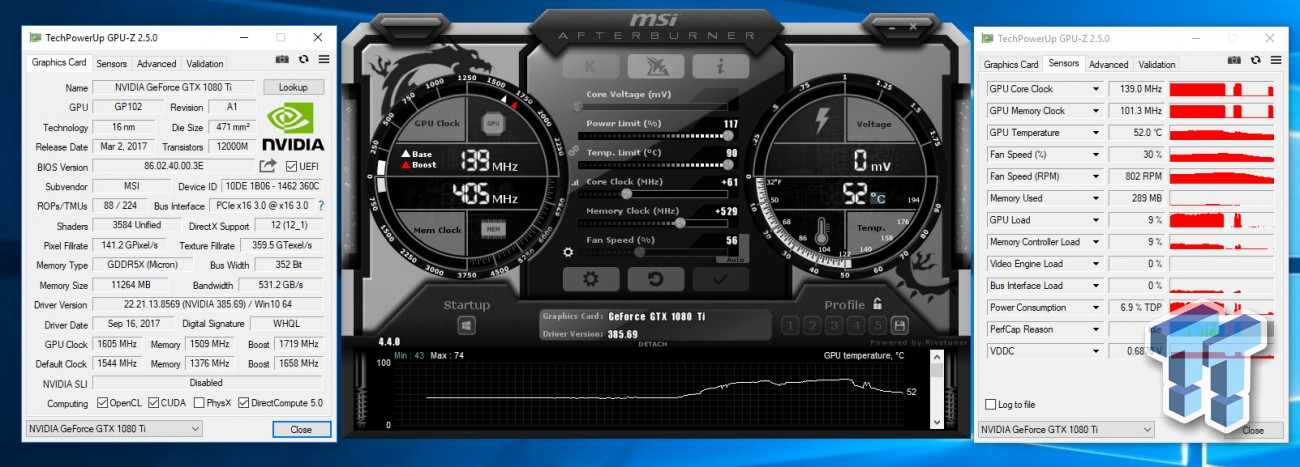
Task: Select Afterburner profile slot 1
Action: [x=789, y=326]
